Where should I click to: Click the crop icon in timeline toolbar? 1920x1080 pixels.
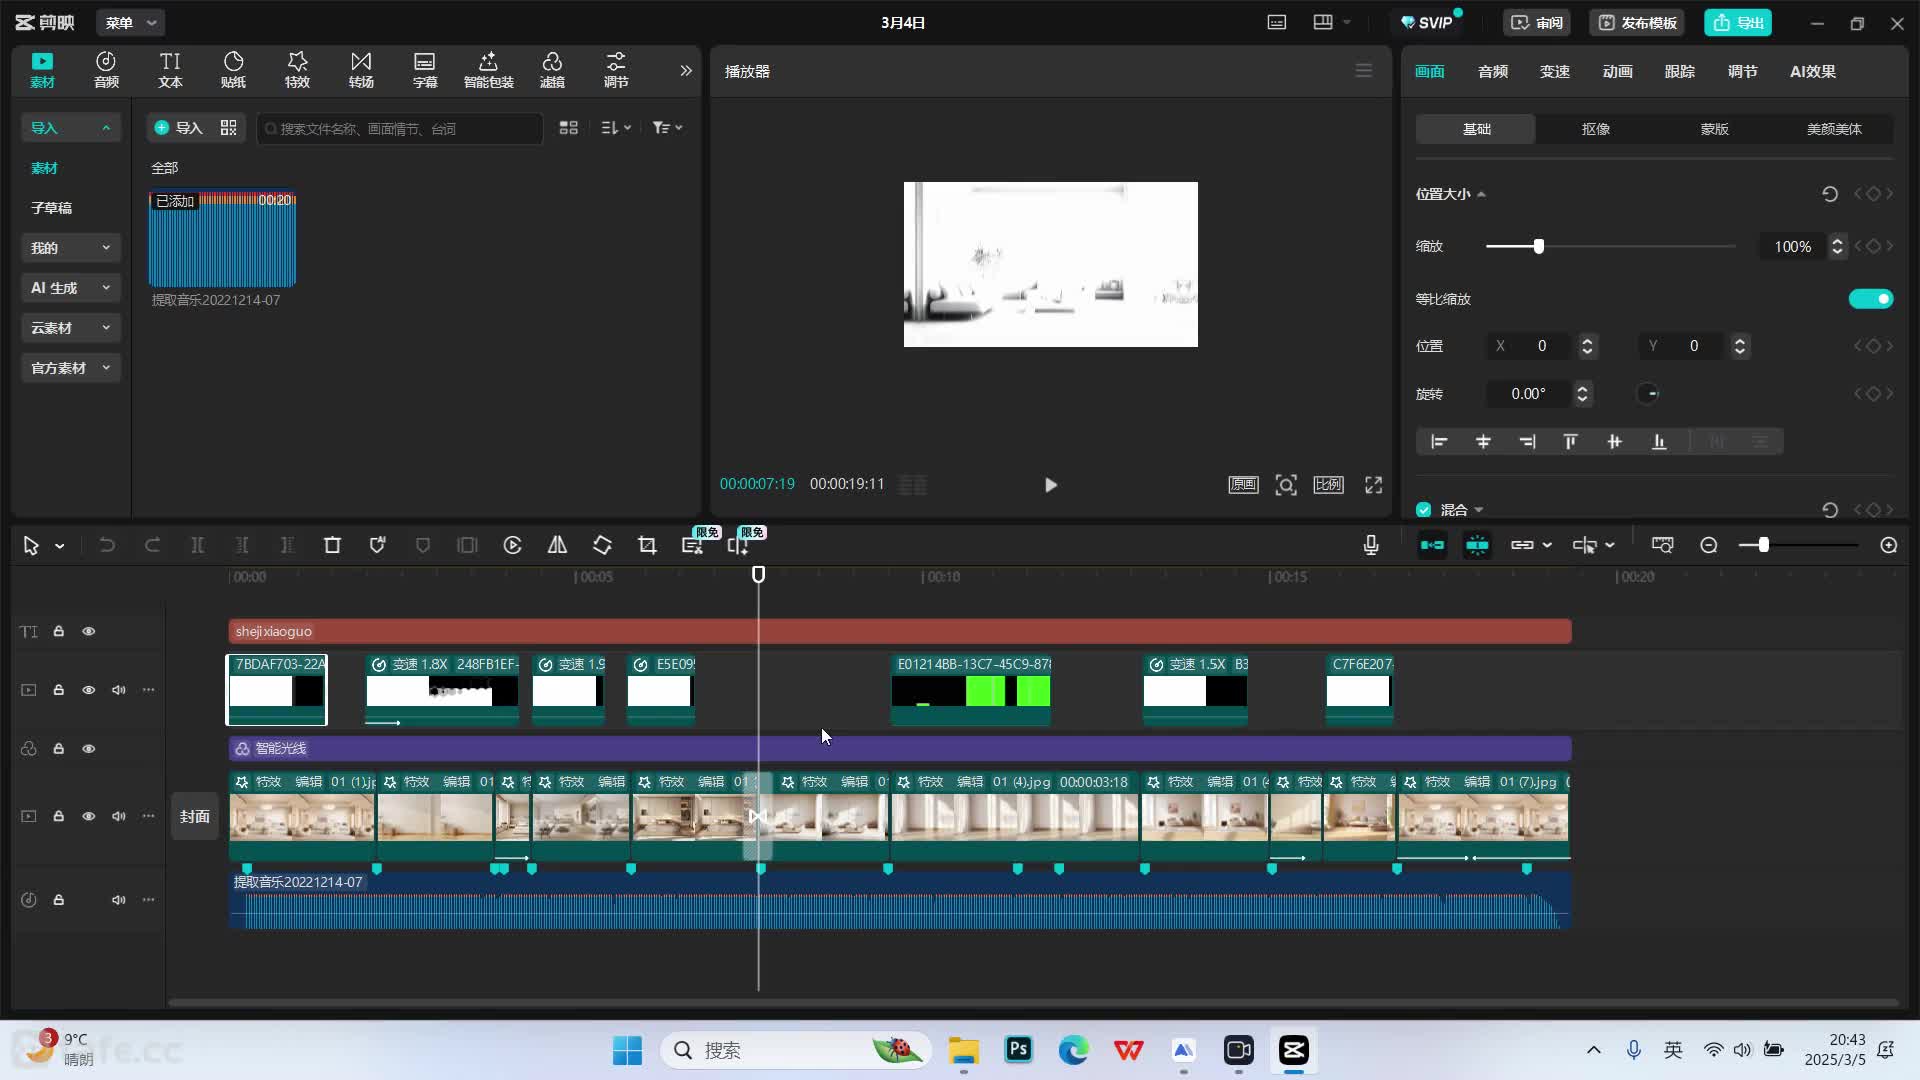(x=647, y=545)
